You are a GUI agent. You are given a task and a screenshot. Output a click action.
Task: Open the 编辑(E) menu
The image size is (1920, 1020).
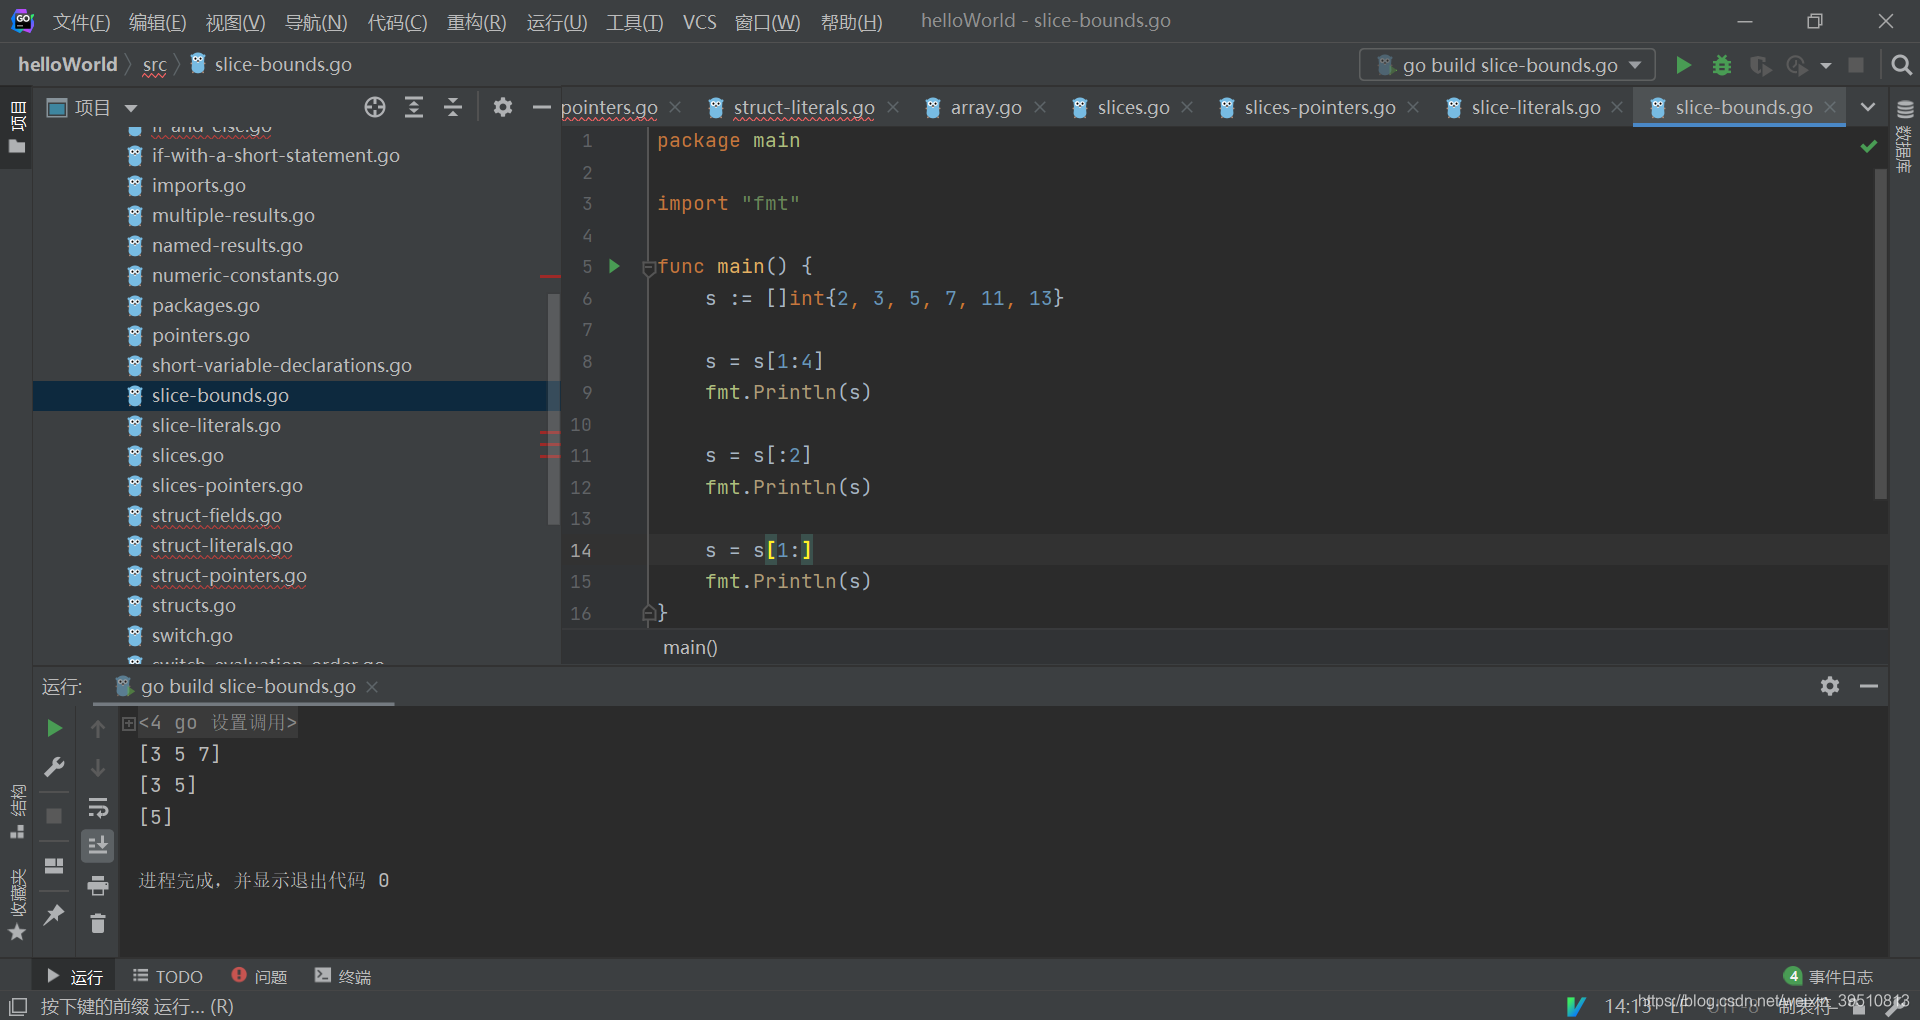[x=158, y=22]
